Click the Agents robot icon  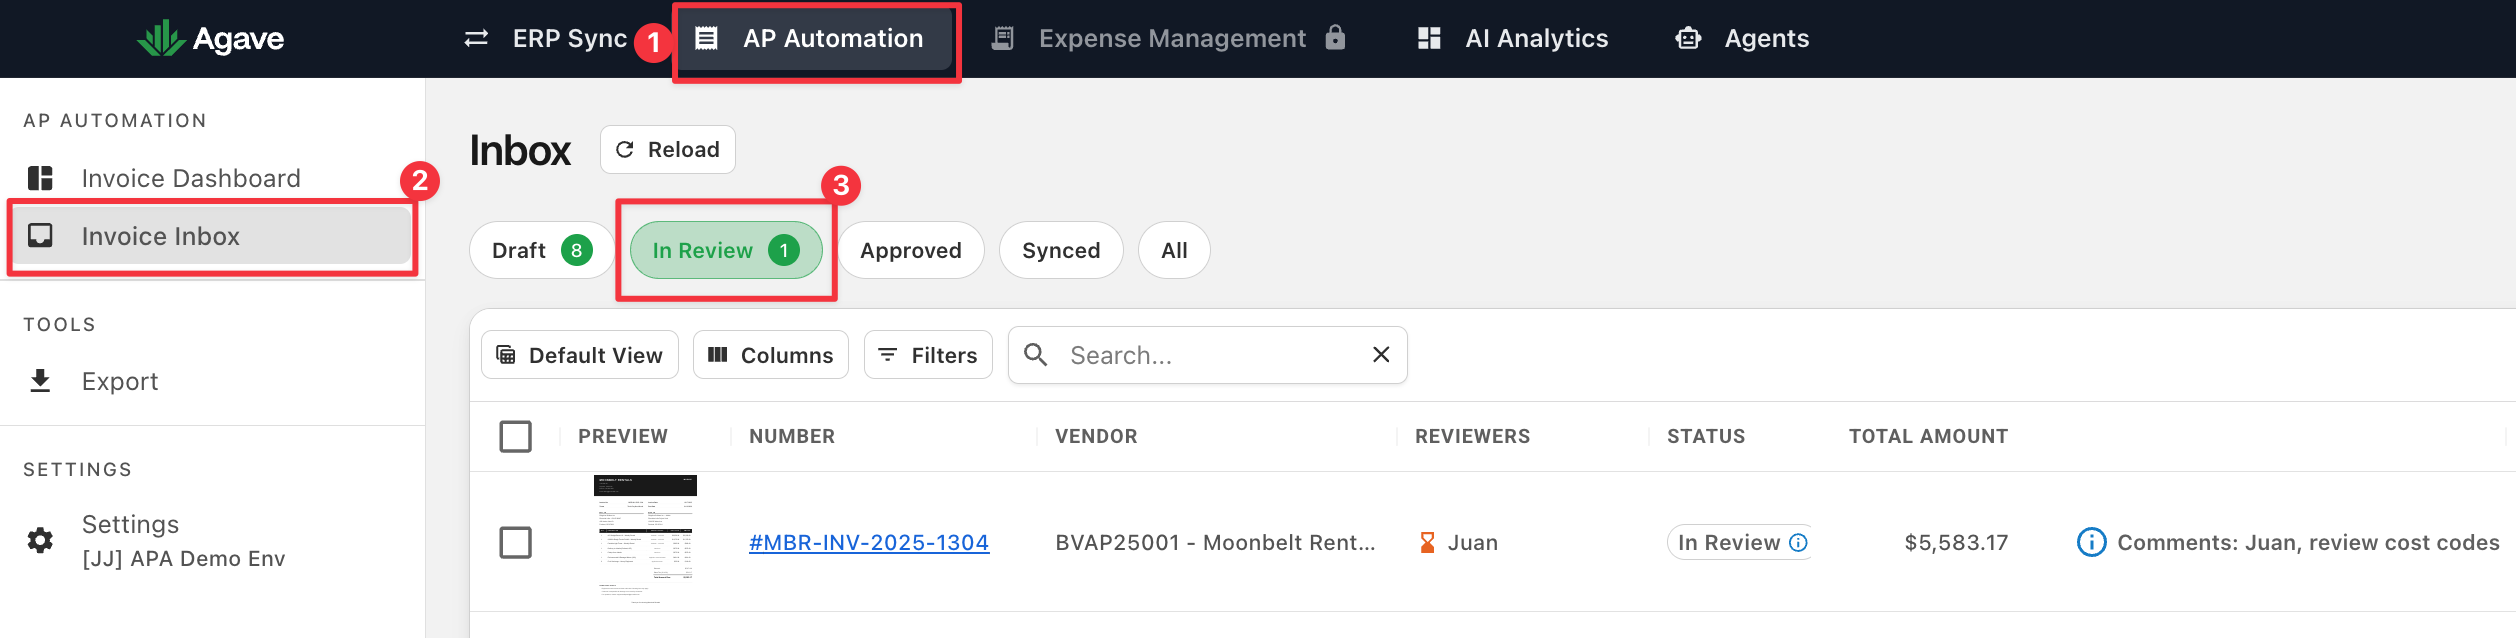point(1688,39)
